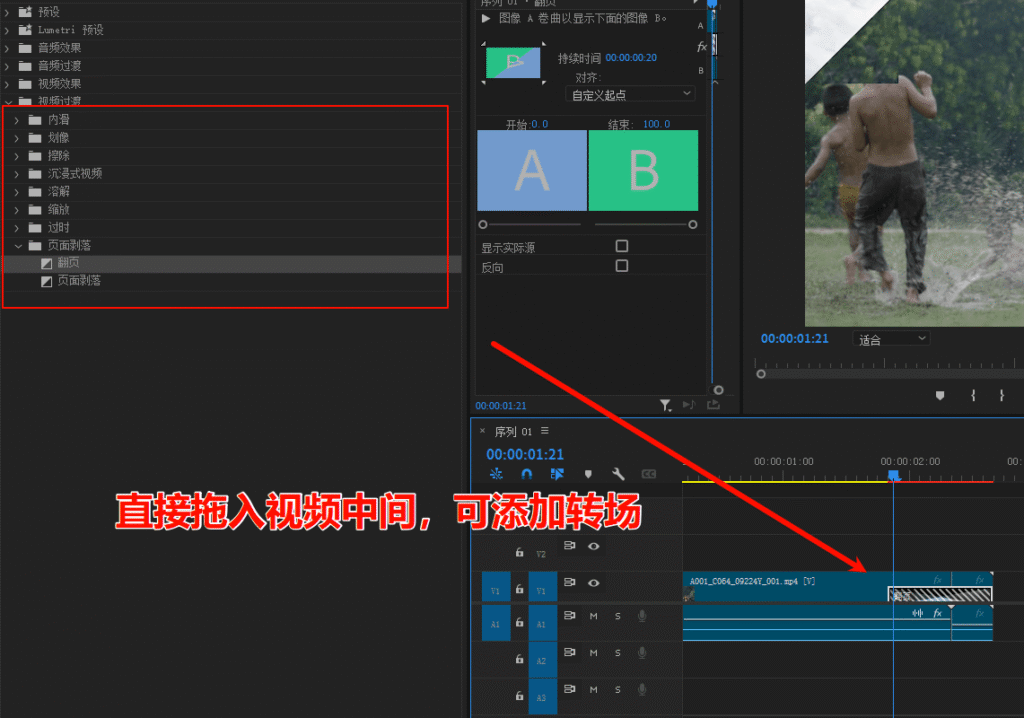Enable the 反向 checkbox
The height and width of the screenshot is (718, 1024).
pyautogui.click(x=621, y=267)
